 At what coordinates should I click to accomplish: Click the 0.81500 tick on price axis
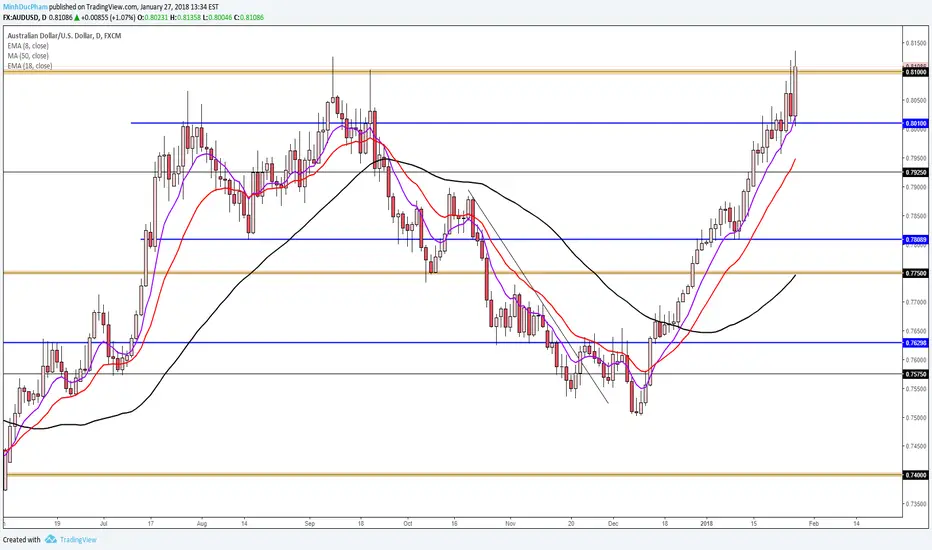pos(915,43)
